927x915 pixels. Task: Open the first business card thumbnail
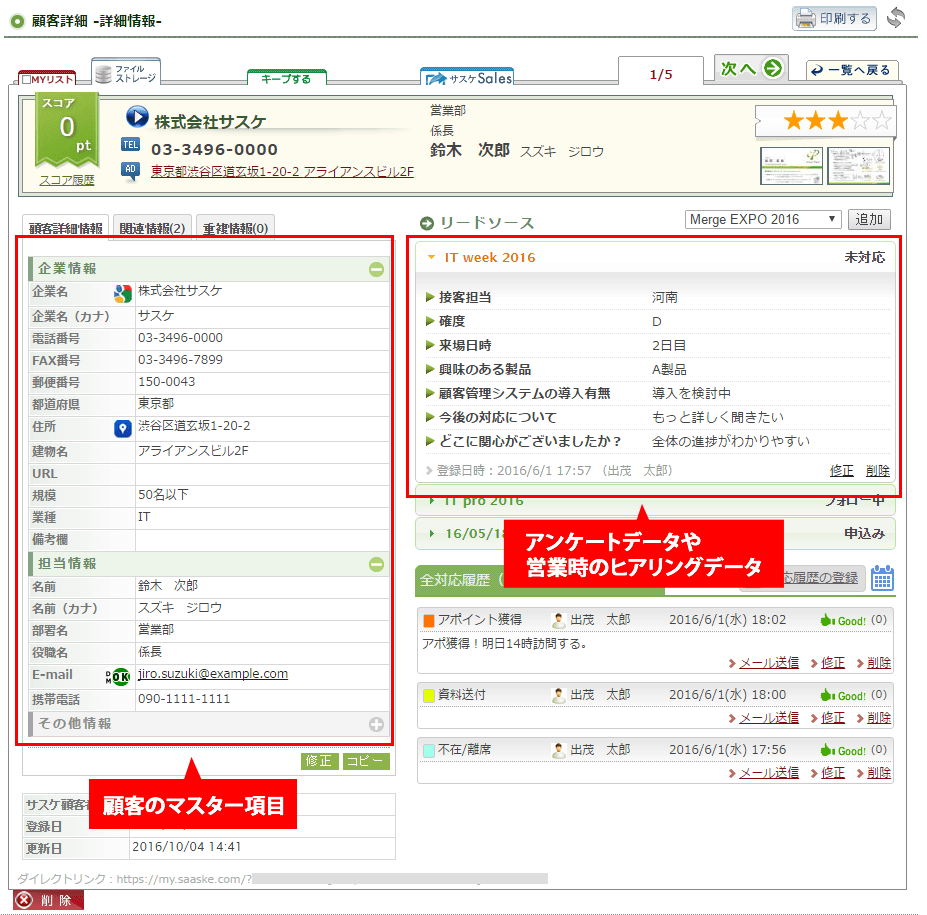click(x=791, y=166)
